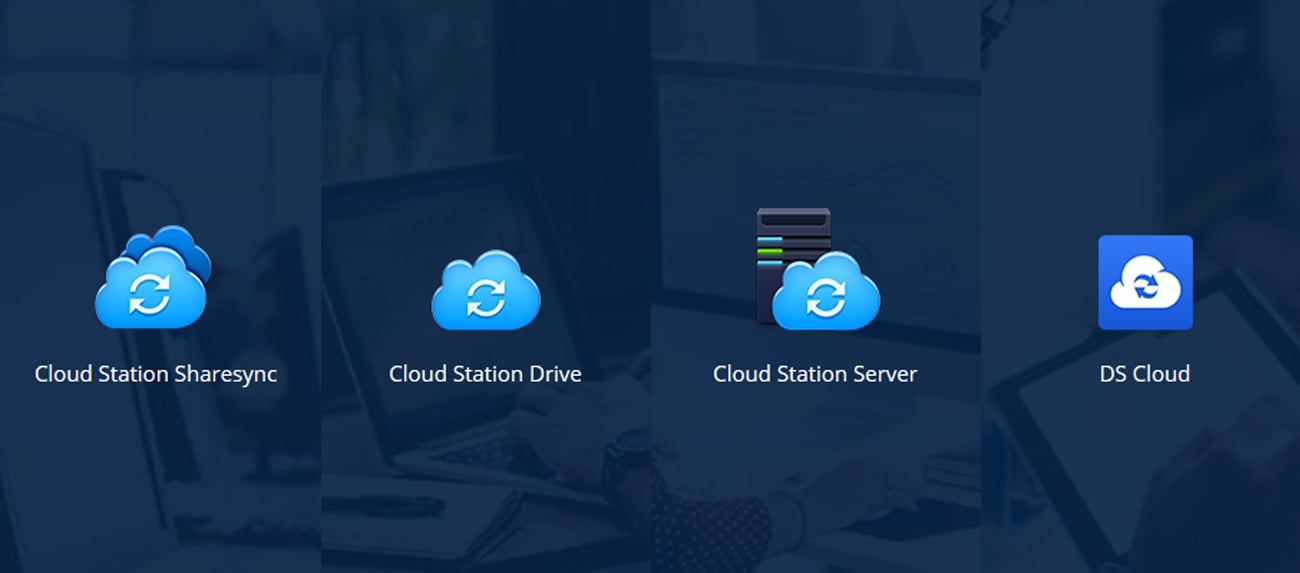This screenshot has width=1300, height=573.
Task: Open the Cloud Station Sharesync cloud icon
Action: point(152,278)
